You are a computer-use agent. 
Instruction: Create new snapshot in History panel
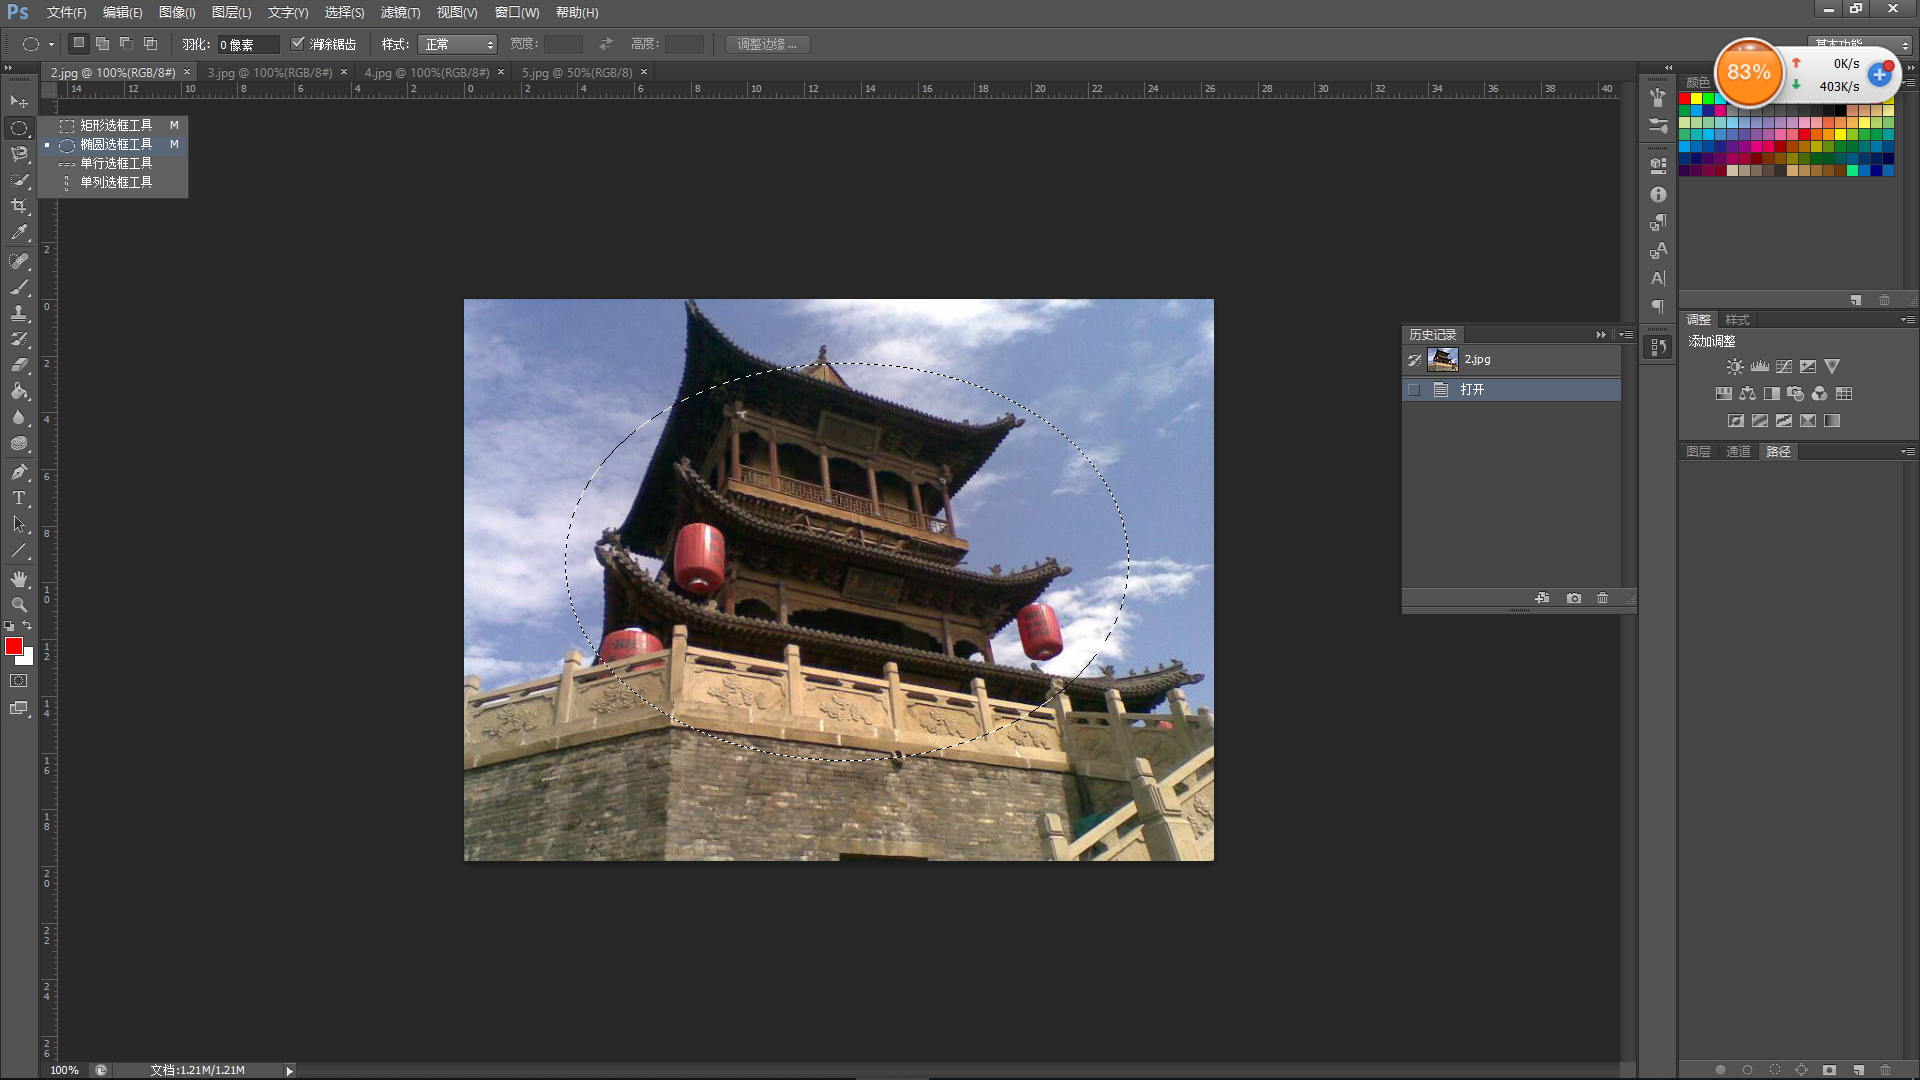coord(1574,598)
